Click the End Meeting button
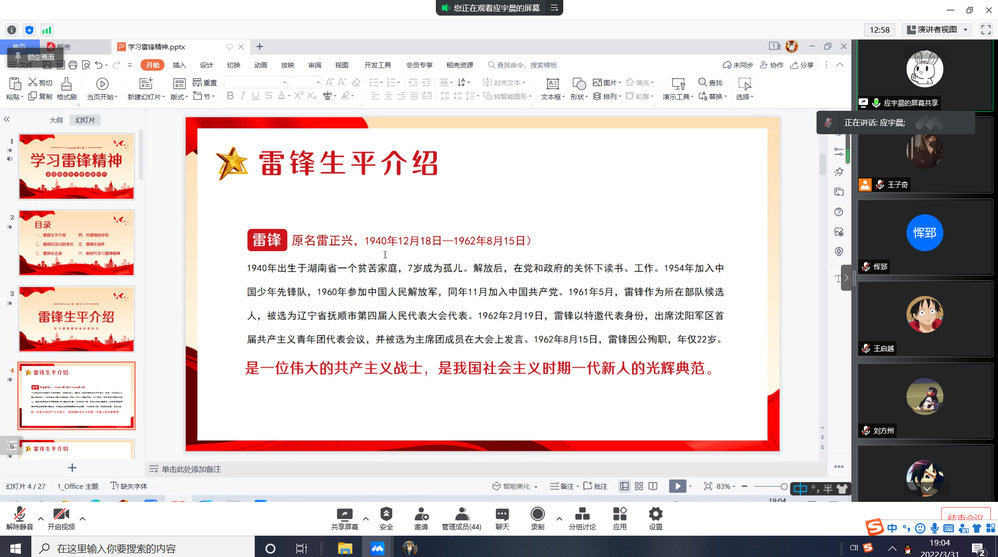The image size is (998, 557). tap(966, 518)
